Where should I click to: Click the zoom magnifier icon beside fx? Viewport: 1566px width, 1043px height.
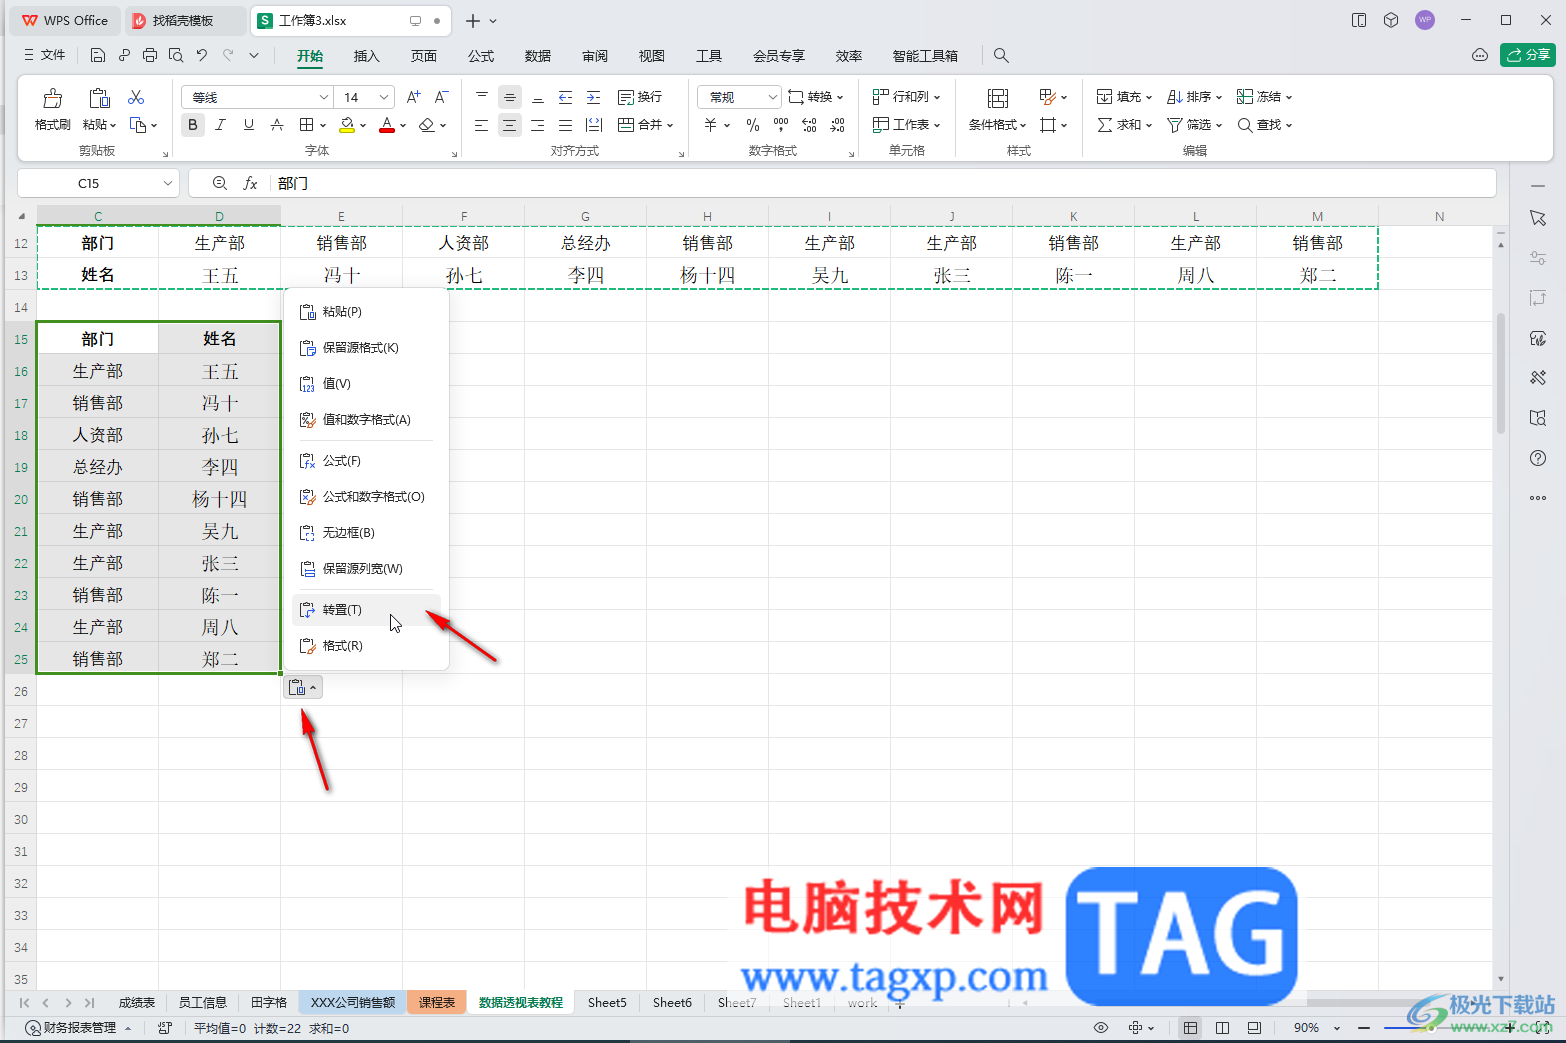tap(220, 183)
